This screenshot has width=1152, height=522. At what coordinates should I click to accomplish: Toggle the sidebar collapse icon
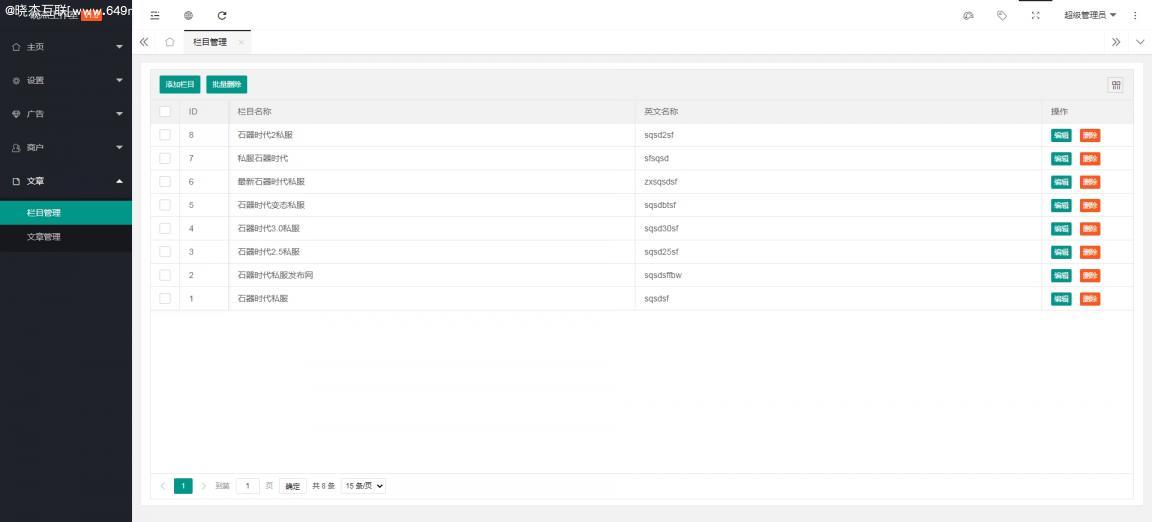[155, 15]
